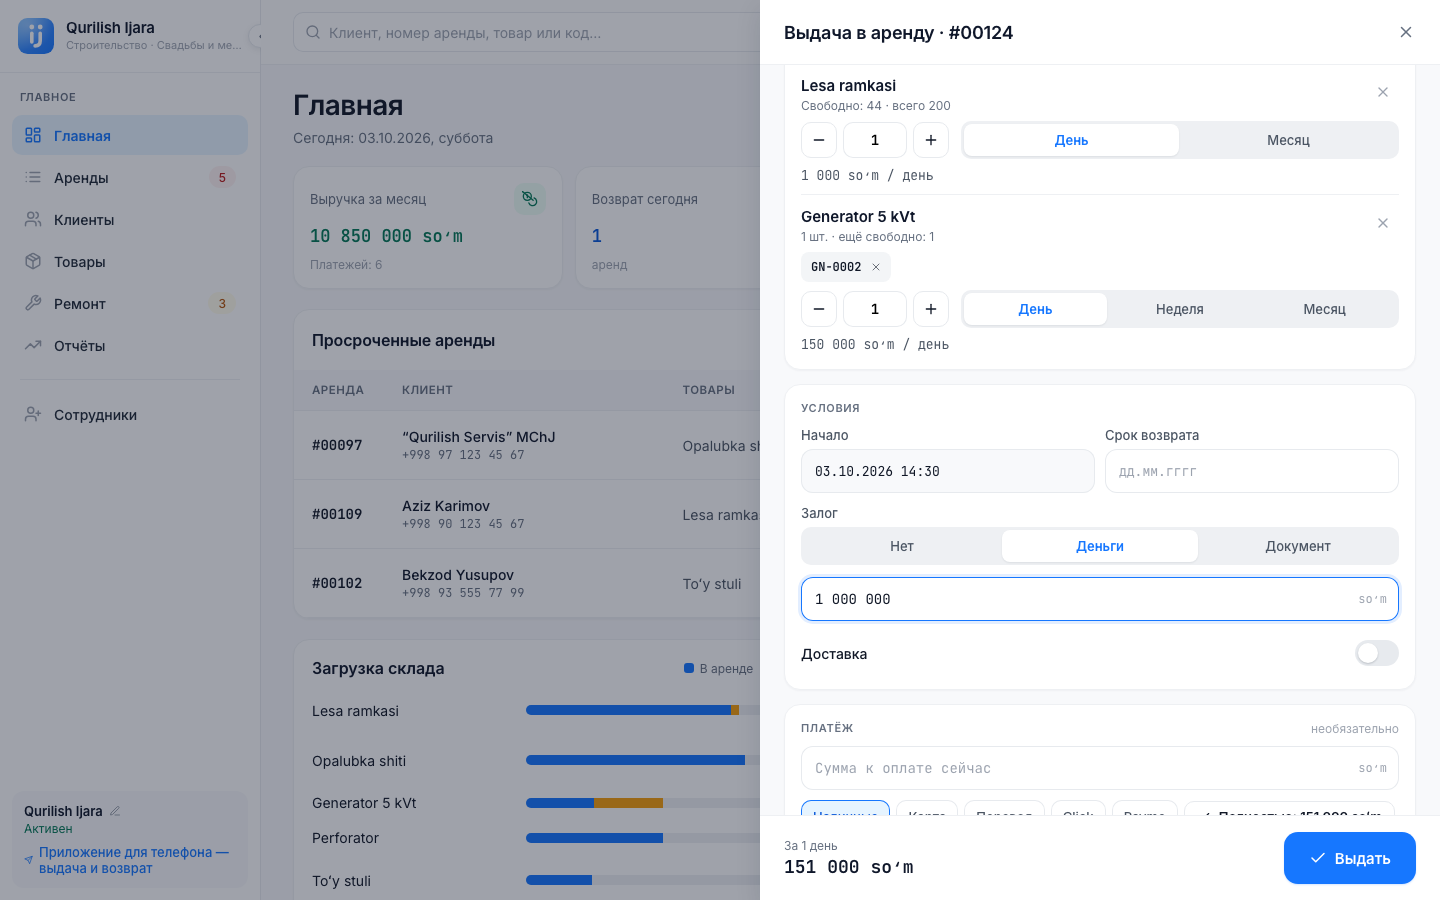Click the Отчёты trend icon
1440x900 pixels.
(x=33, y=345)
